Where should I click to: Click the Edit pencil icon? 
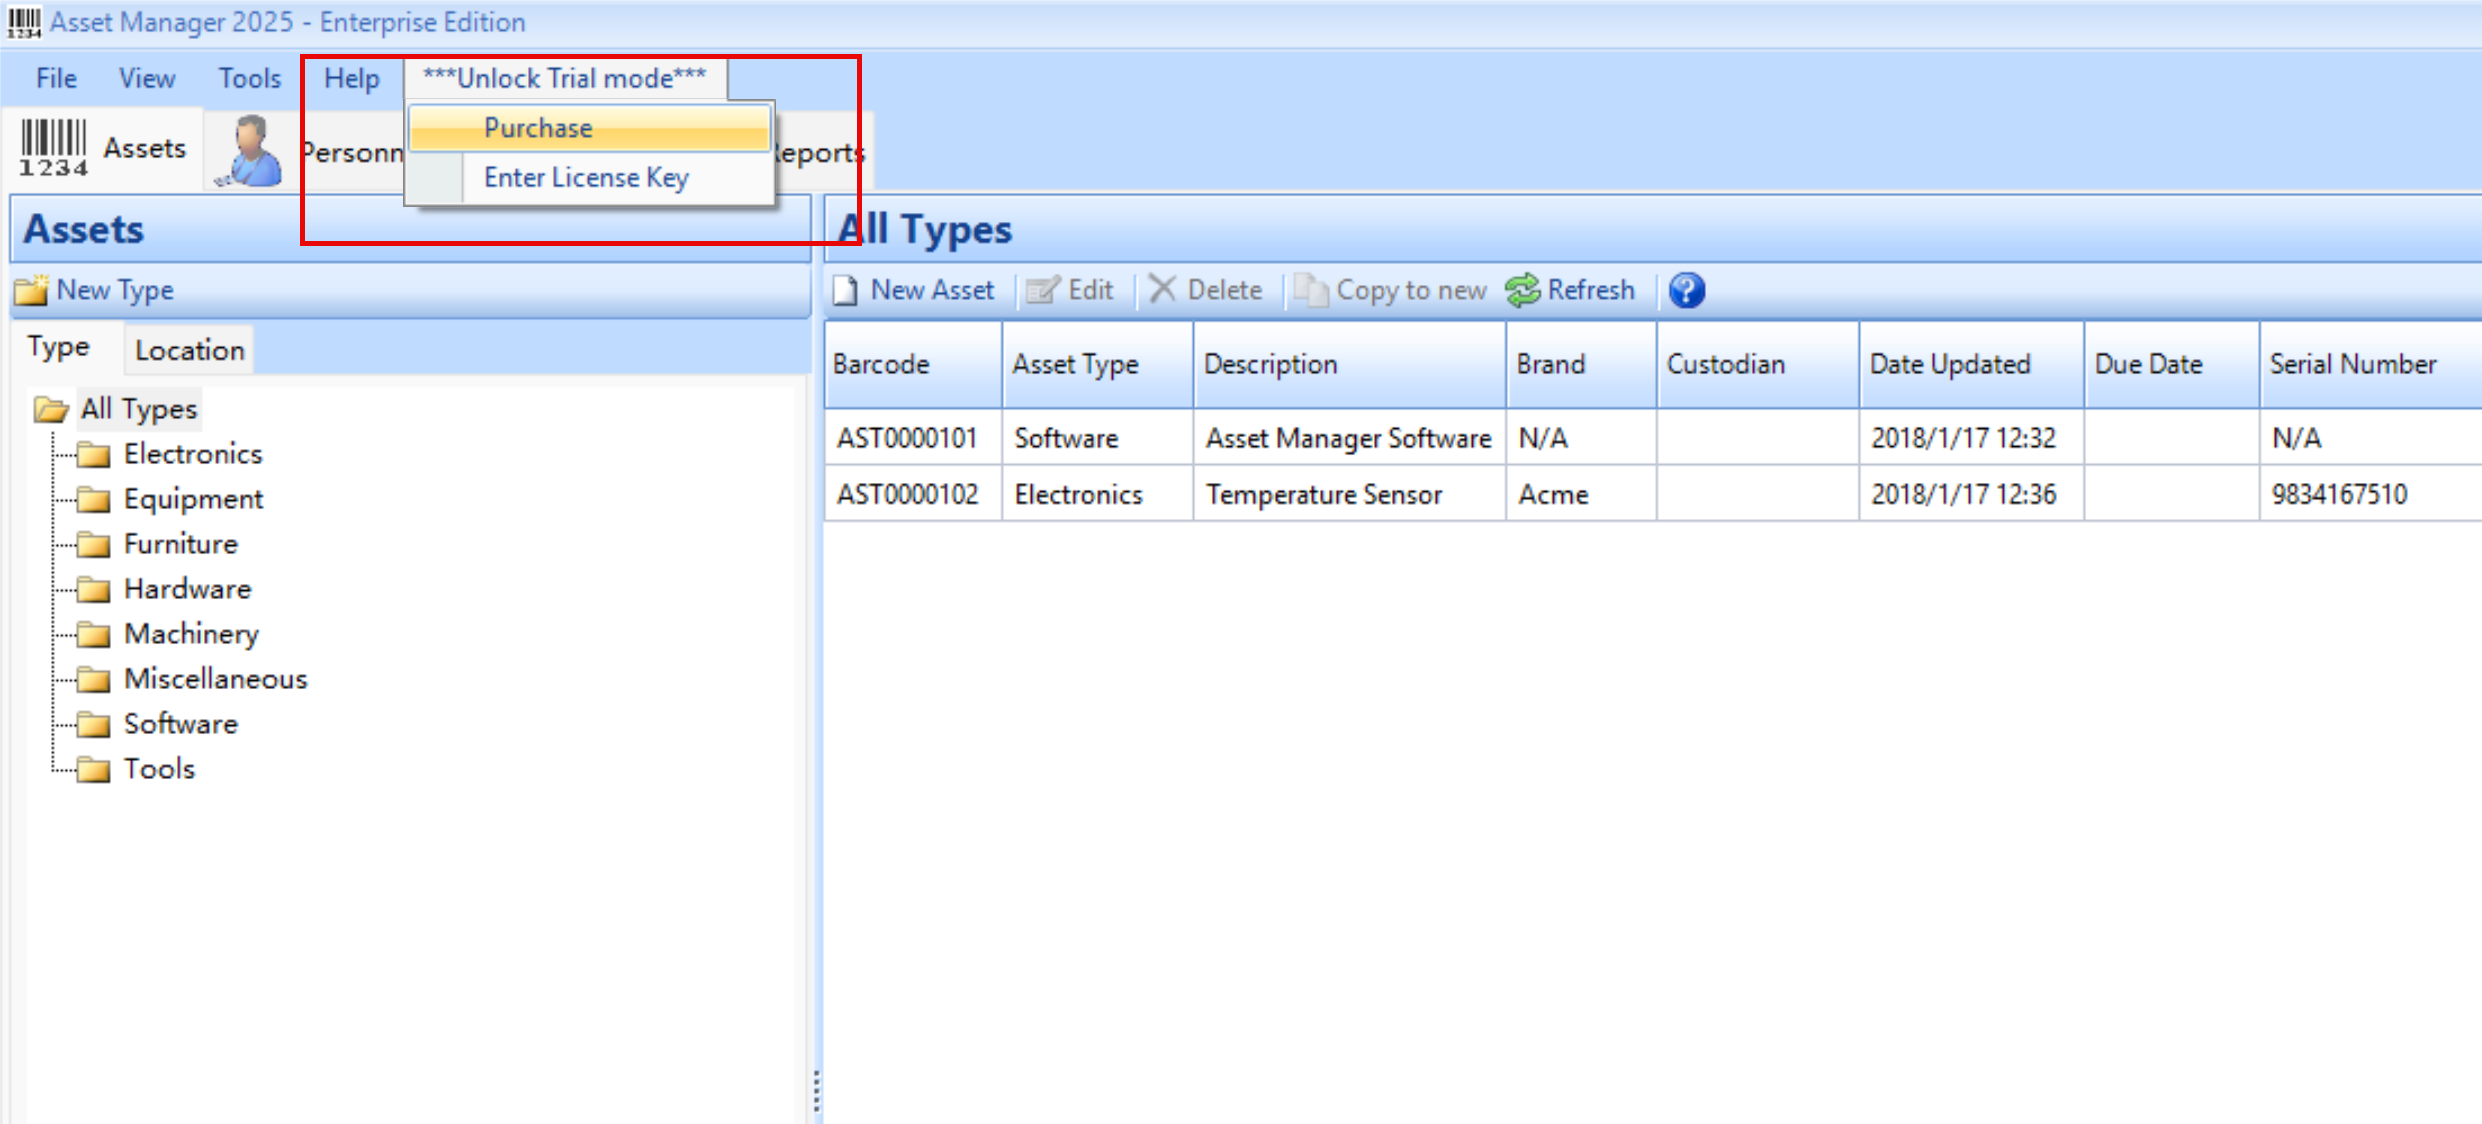pyautogui.click(x=1042, y=290)
